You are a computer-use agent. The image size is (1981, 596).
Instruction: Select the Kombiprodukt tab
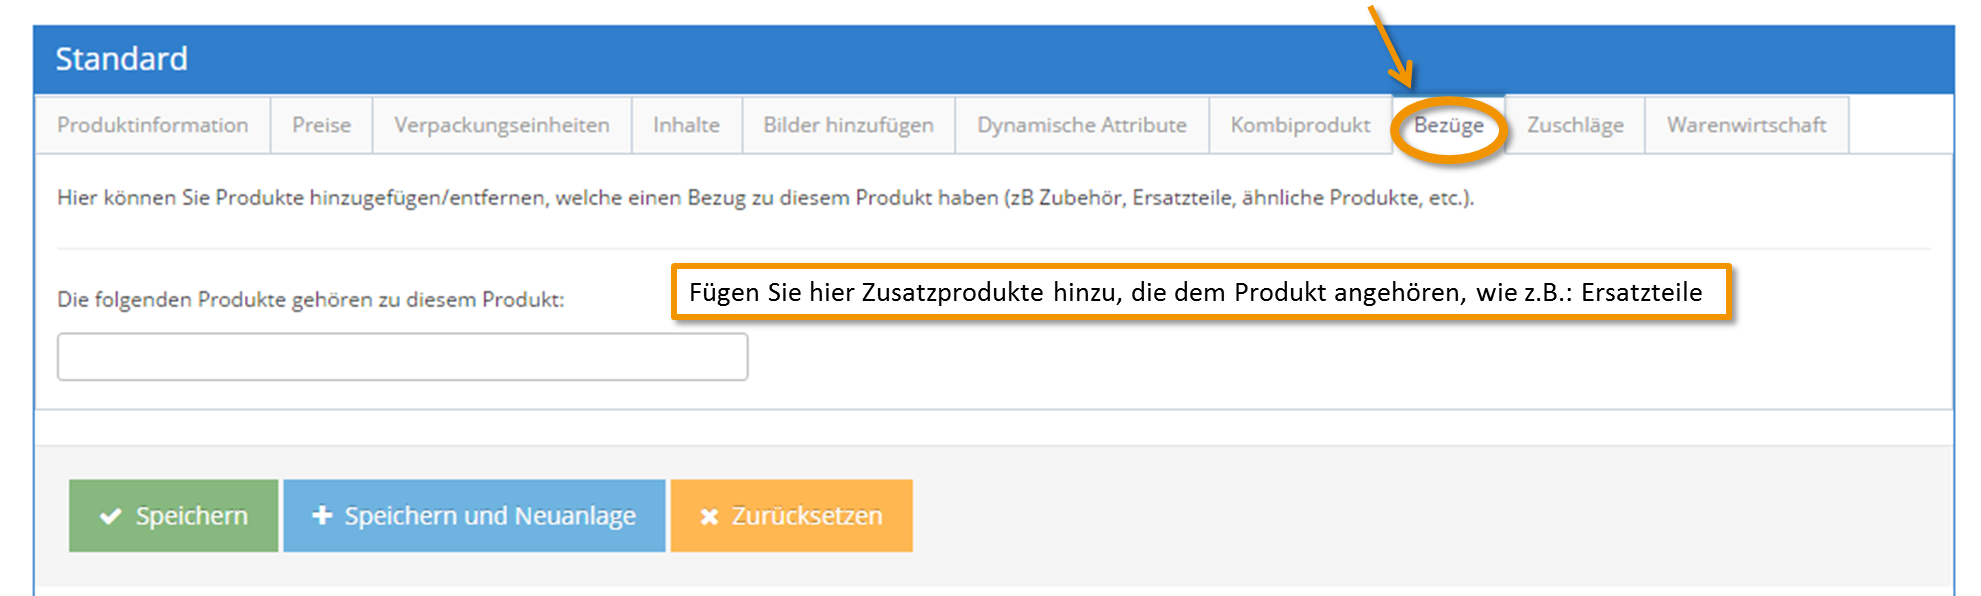coord(1301,125)
